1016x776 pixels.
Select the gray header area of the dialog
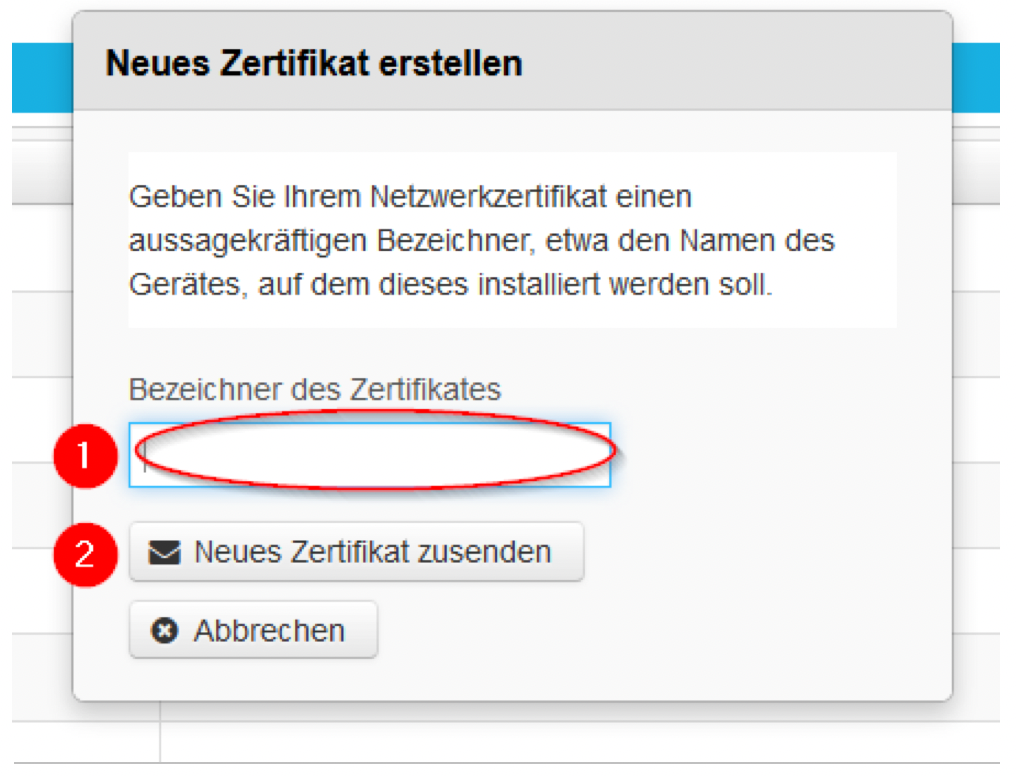pos(700,62)
